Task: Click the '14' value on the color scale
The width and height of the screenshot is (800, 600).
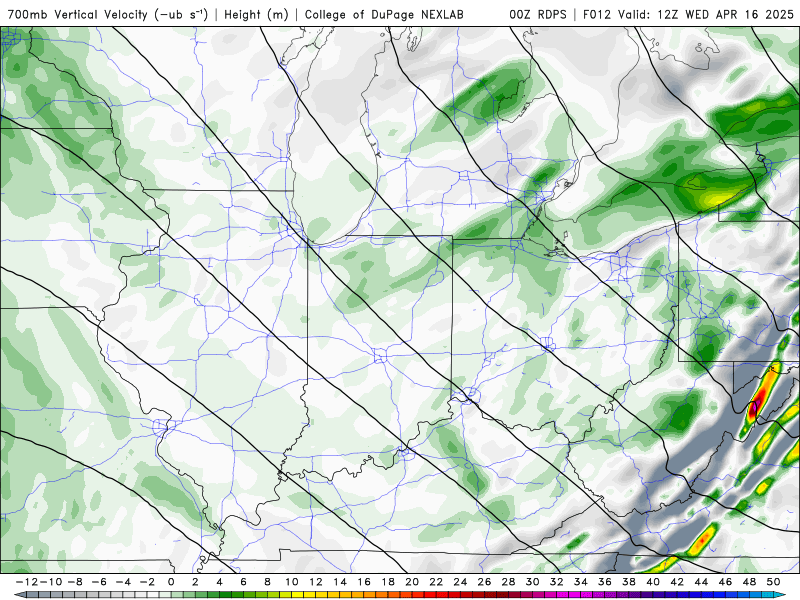Action: click(340, 582)
